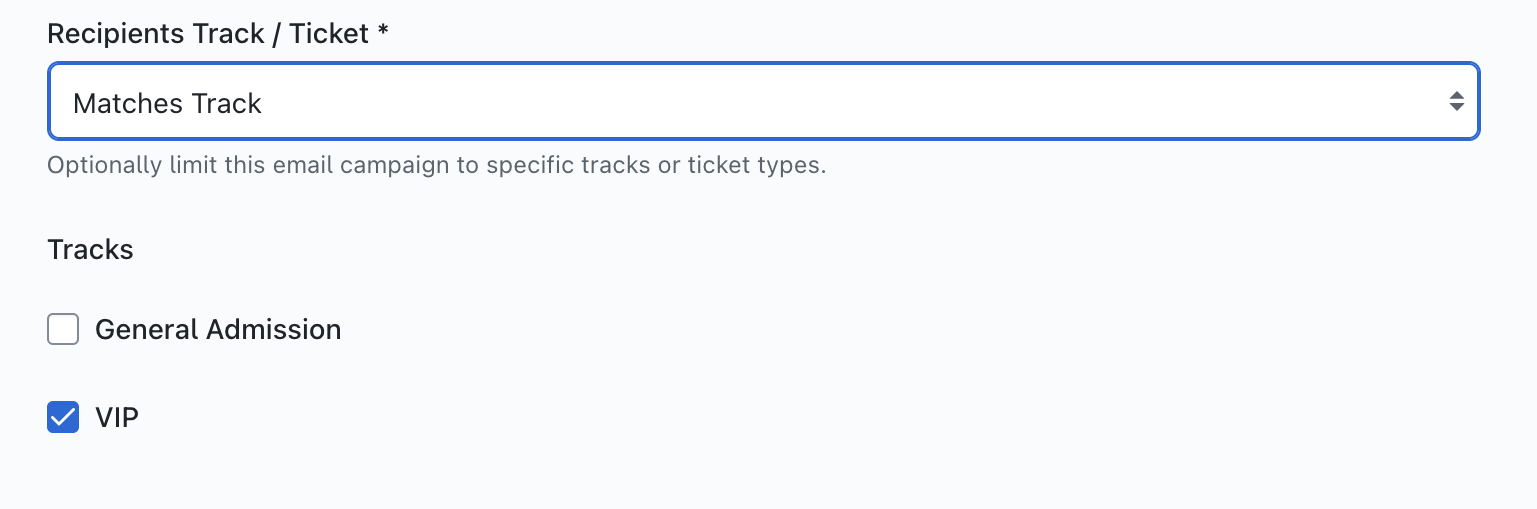This screenshot has width=1537, height=509.
Task: Click the "Recipients Track / Ticket" field label
Action: pyautogui.click(x=208, y=33)
